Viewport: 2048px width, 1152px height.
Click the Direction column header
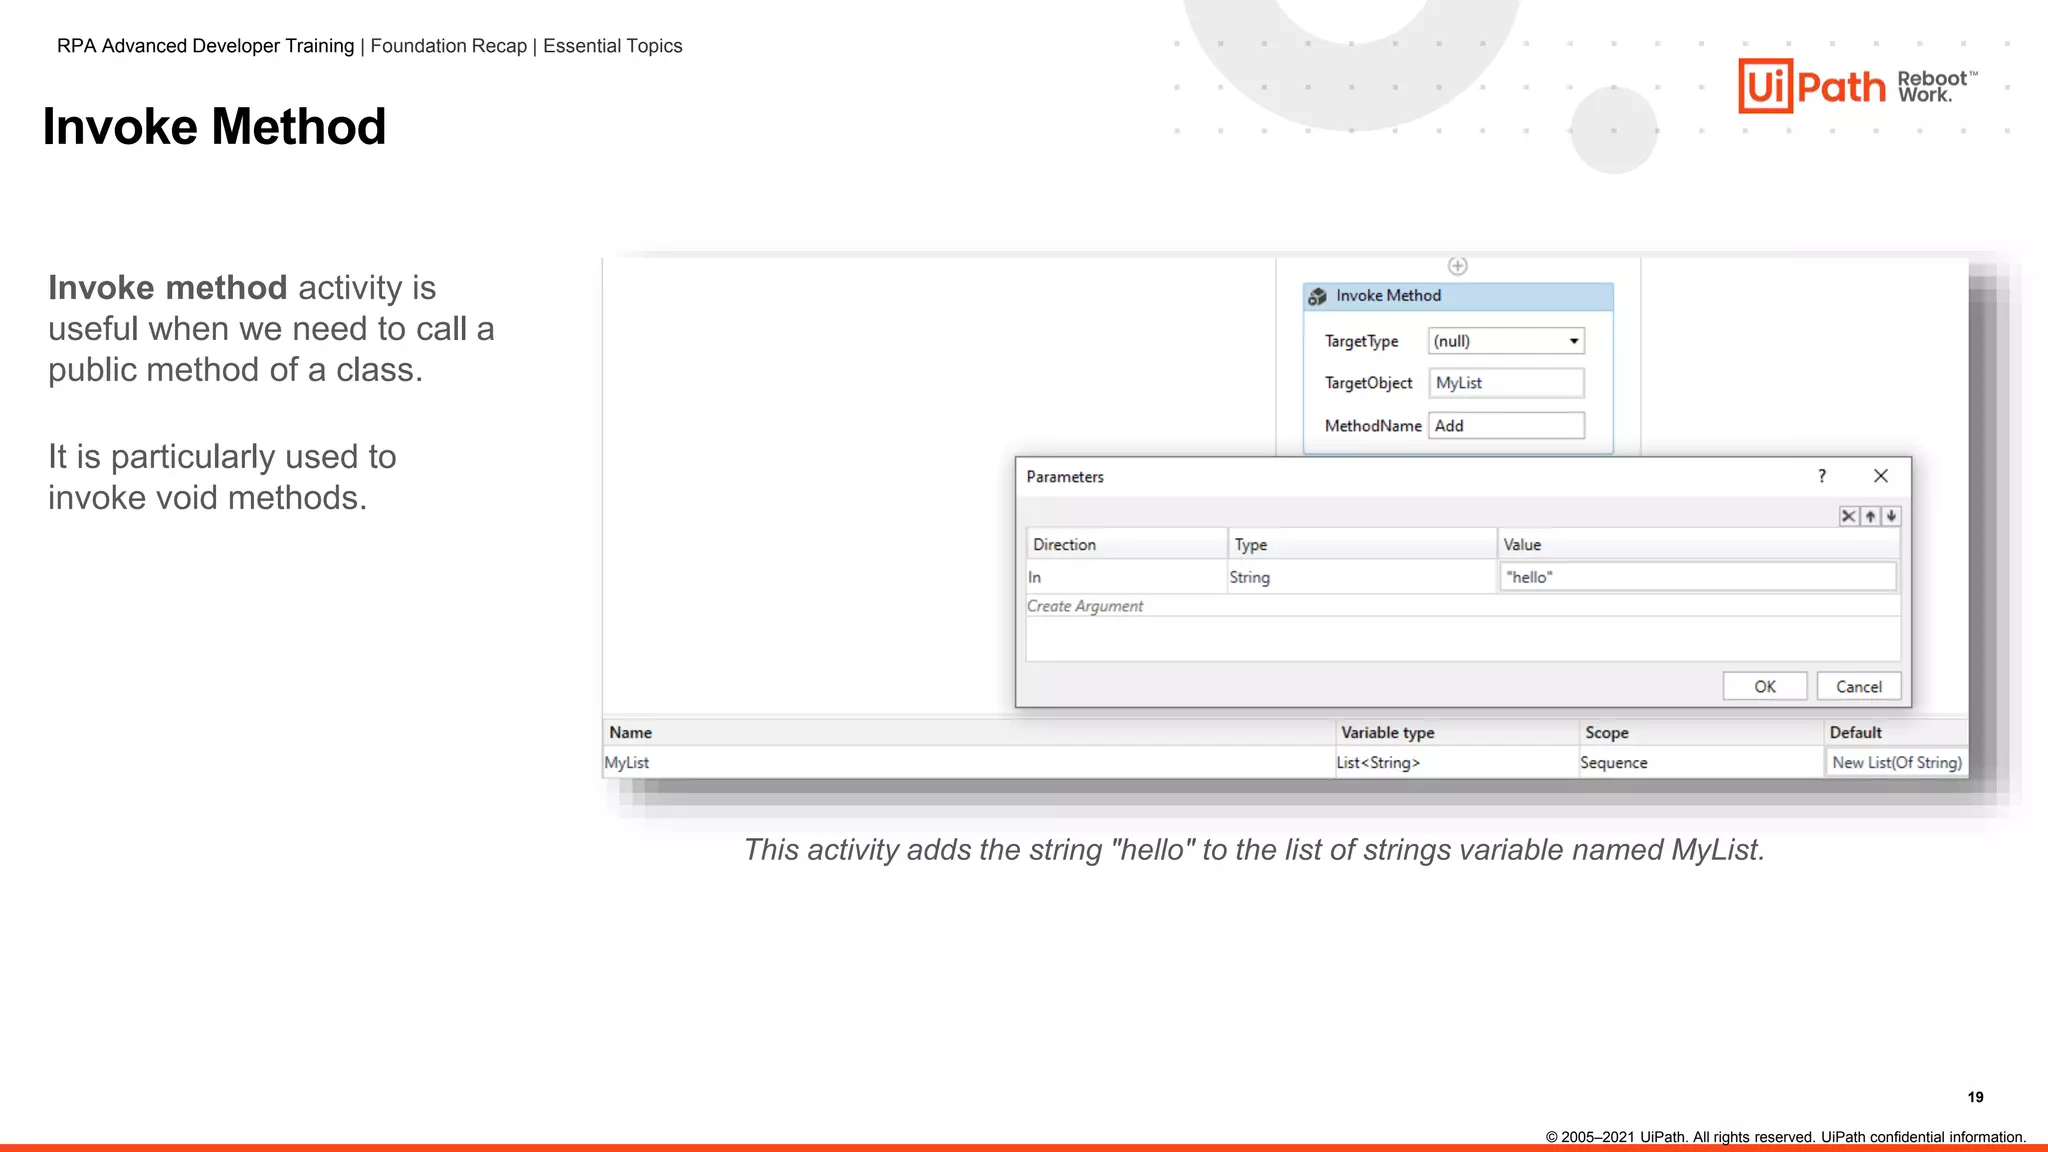1126,545
